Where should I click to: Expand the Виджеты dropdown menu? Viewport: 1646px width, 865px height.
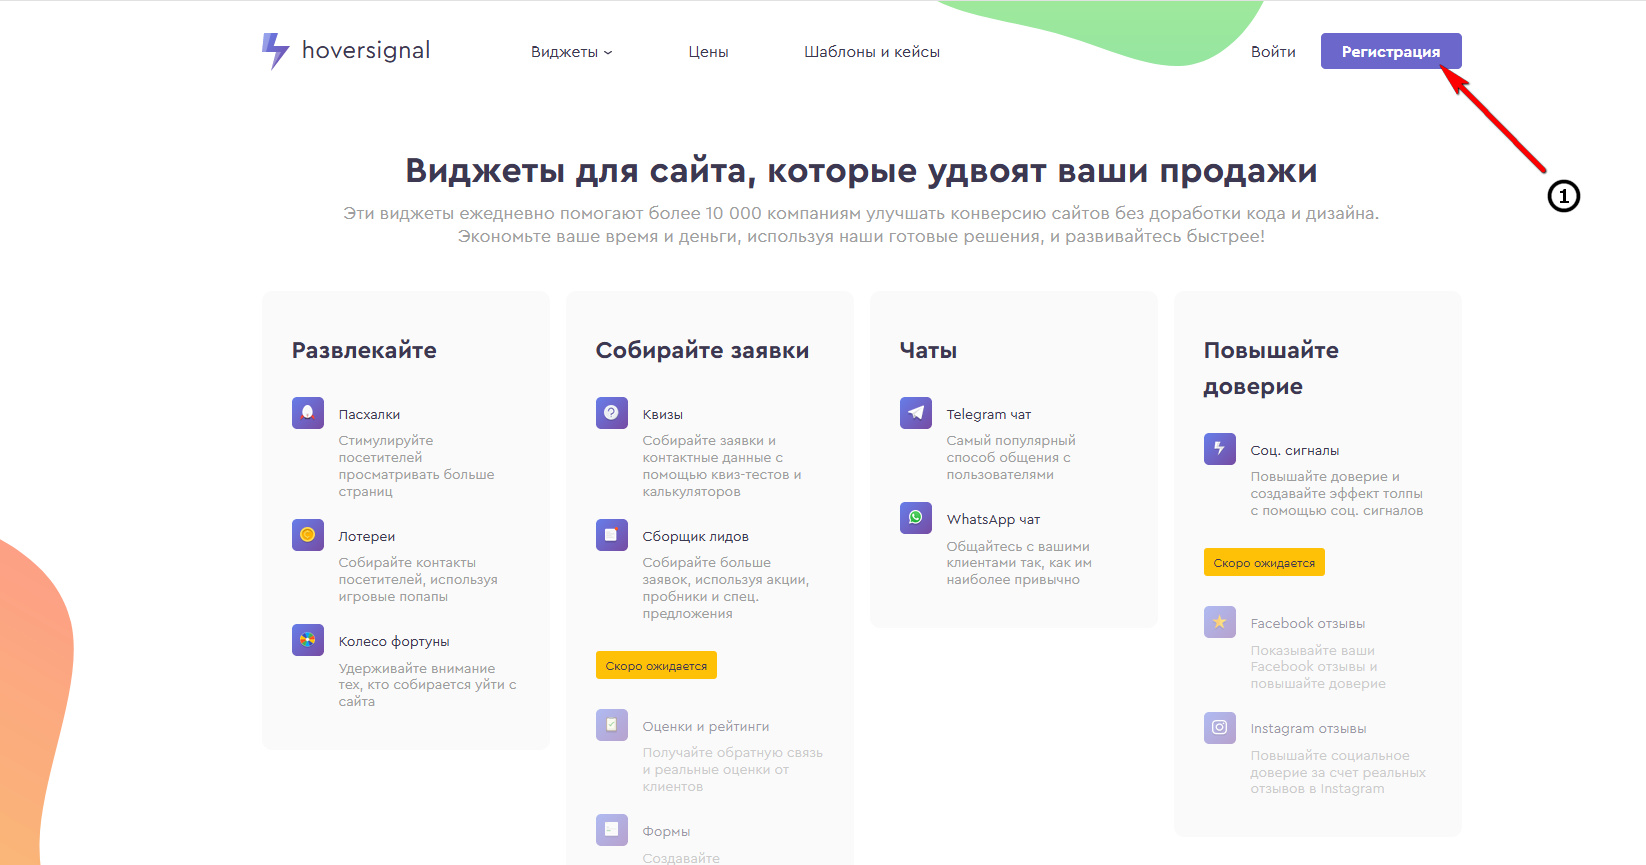572,52
